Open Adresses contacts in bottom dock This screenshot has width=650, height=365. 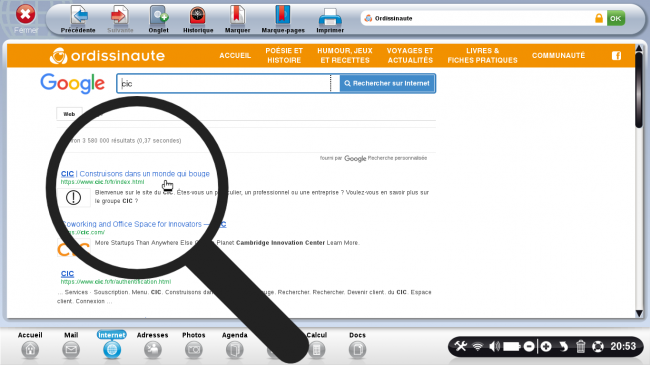(x=153, y=345)
